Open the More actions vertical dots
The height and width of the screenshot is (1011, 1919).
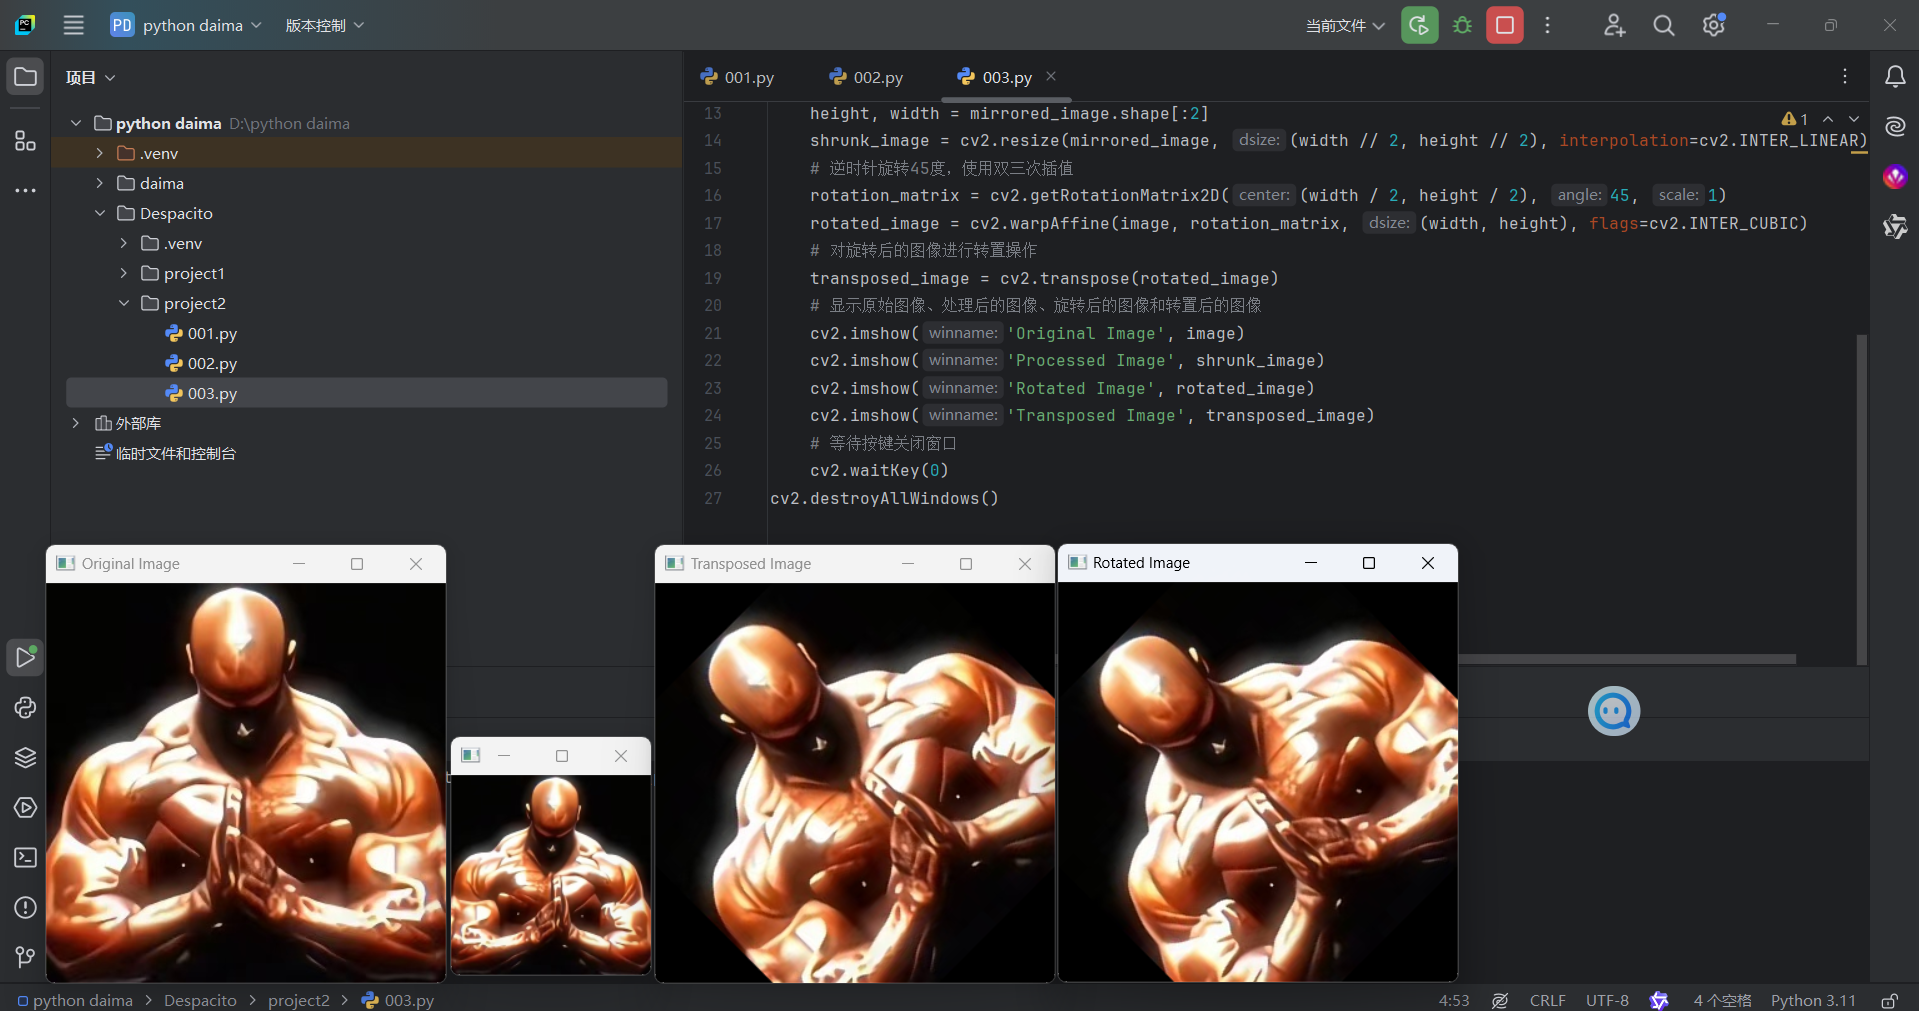[x=1547, y=25]
